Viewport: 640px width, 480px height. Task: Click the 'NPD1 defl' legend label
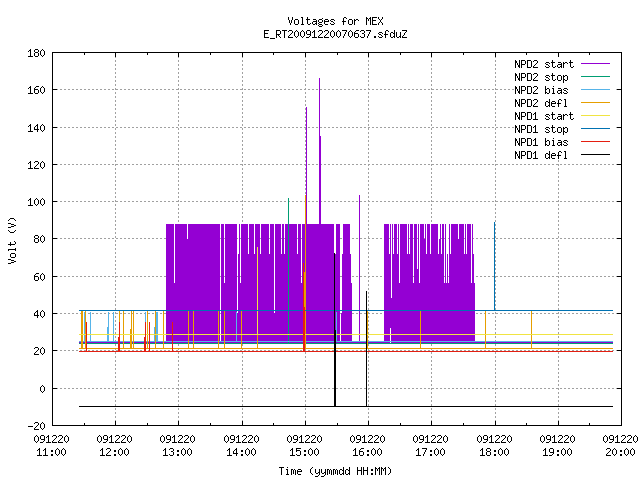[x=541, y=155]
